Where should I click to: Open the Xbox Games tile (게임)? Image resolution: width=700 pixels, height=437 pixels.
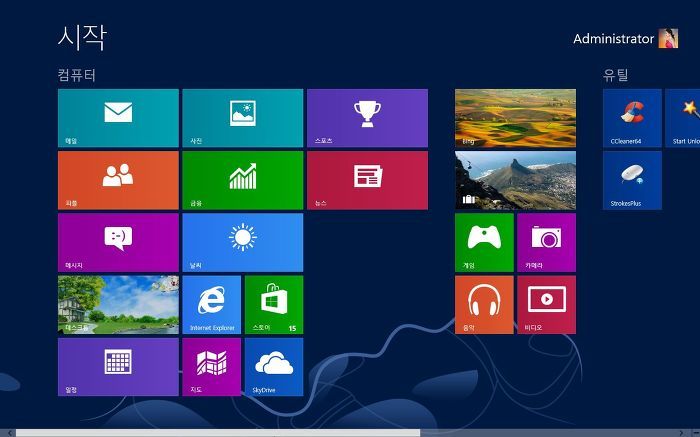484,242
